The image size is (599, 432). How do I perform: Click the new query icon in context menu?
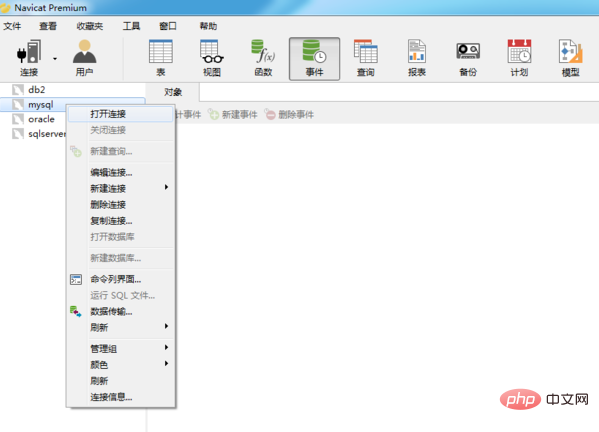[x=76, y=151]
